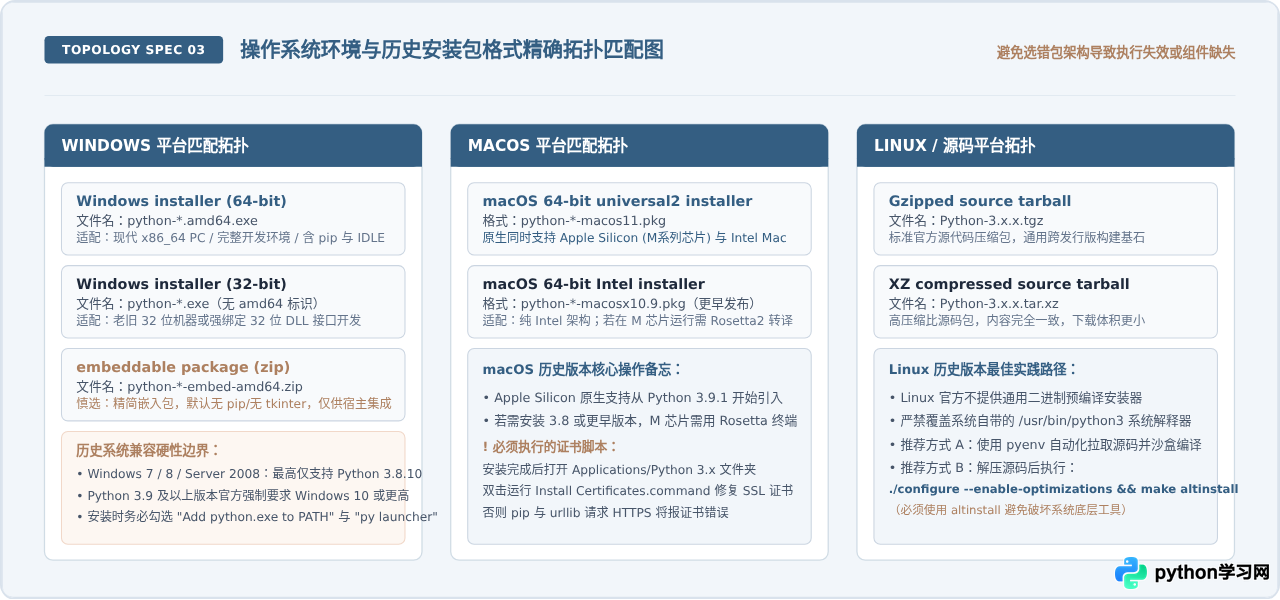Click the "XZ compressed source tarball" card title
1280x600 pixels.
click(x=1009, y=284)
